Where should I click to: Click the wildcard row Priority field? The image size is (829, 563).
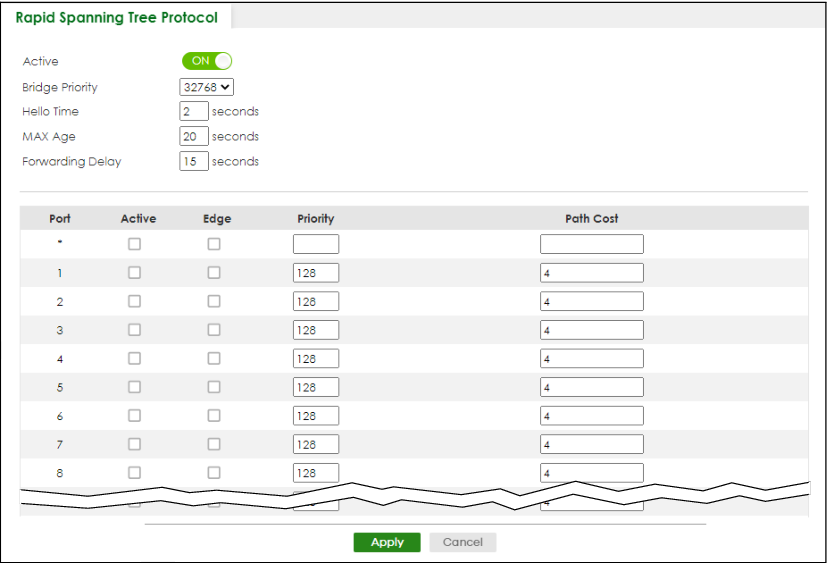click(316, 244)
